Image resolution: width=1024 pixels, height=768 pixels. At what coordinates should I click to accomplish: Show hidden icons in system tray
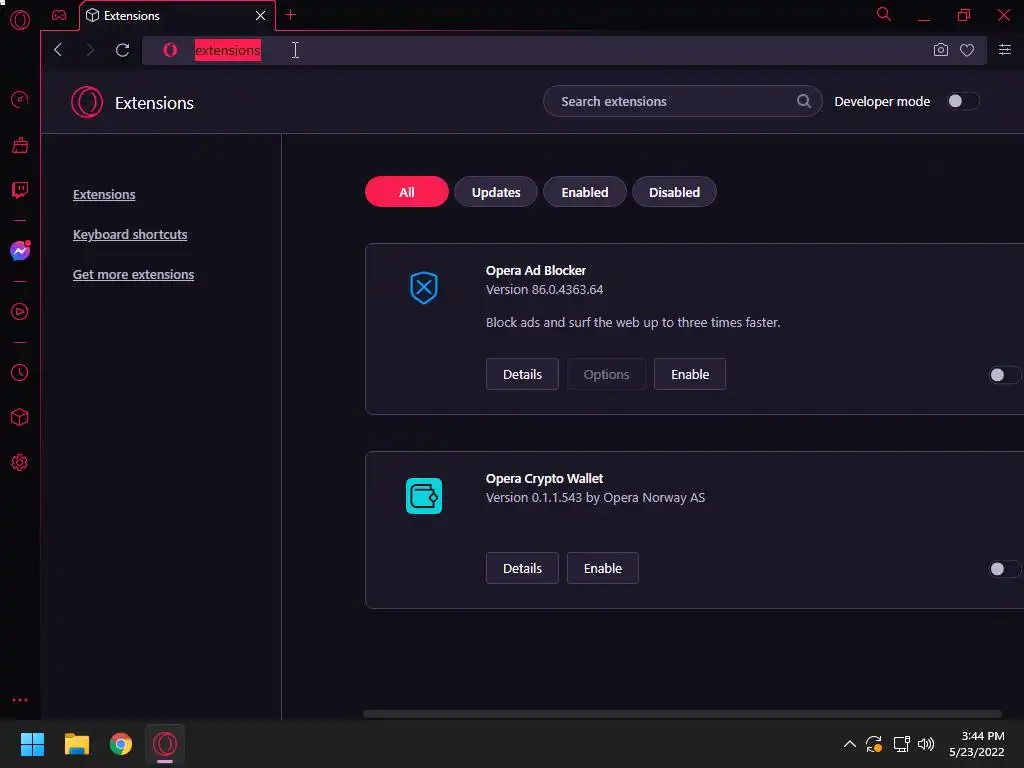tap(850, 744)
